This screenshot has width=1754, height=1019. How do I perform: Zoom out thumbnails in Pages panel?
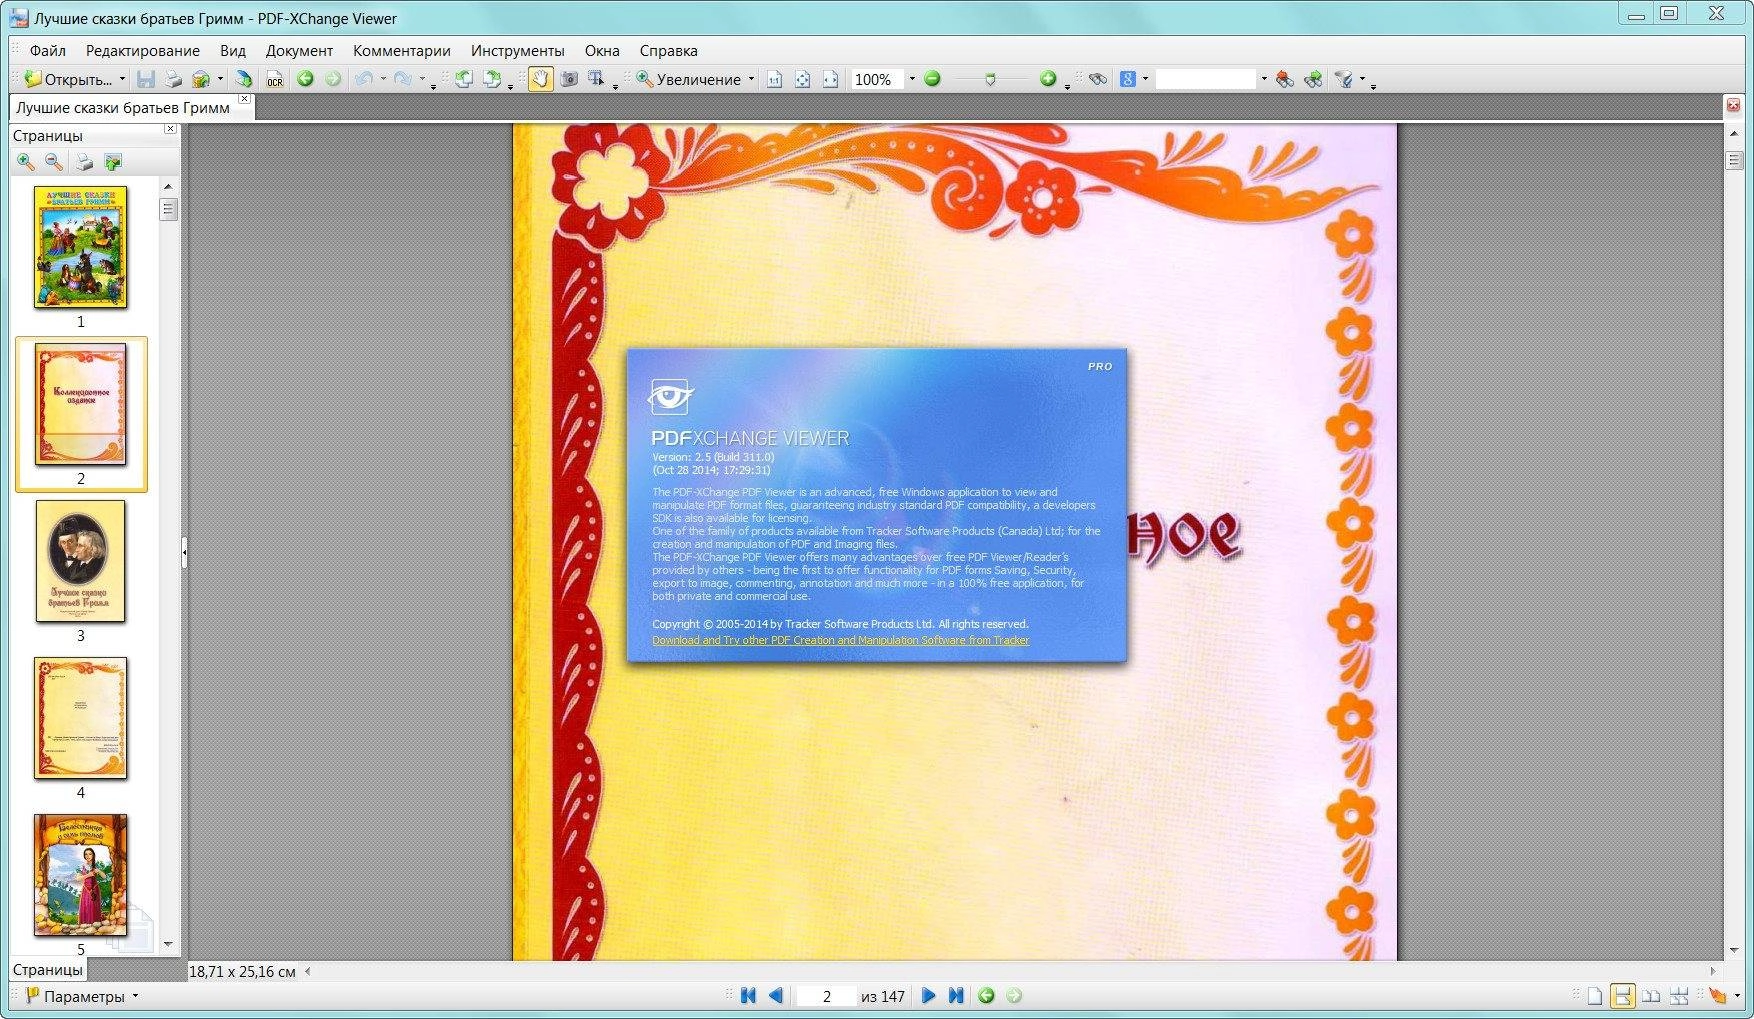point(54,162)
